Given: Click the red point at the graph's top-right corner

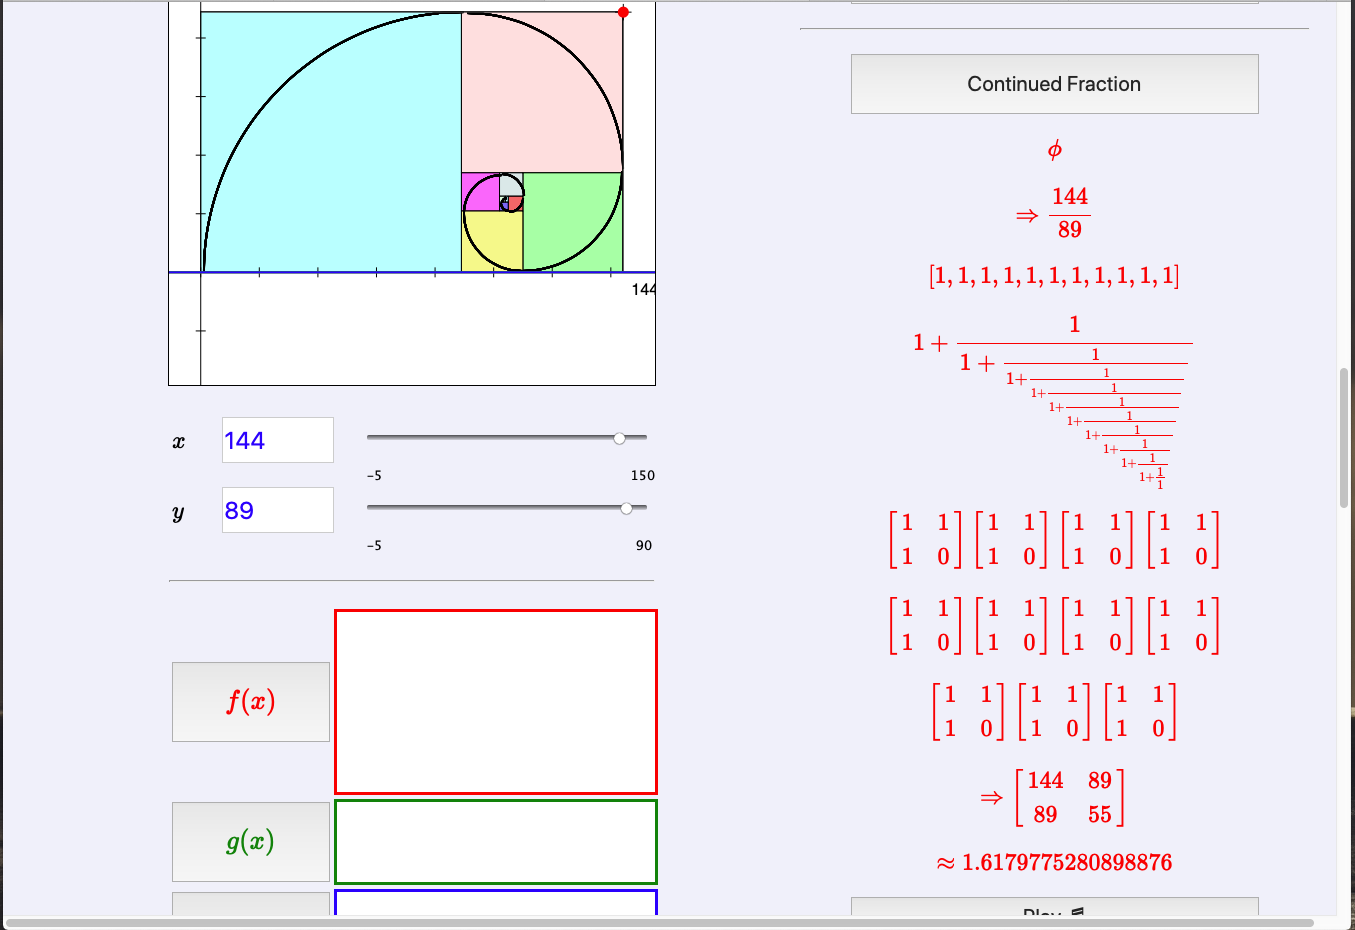Looking at the screenshot, I should click(623, 12).
